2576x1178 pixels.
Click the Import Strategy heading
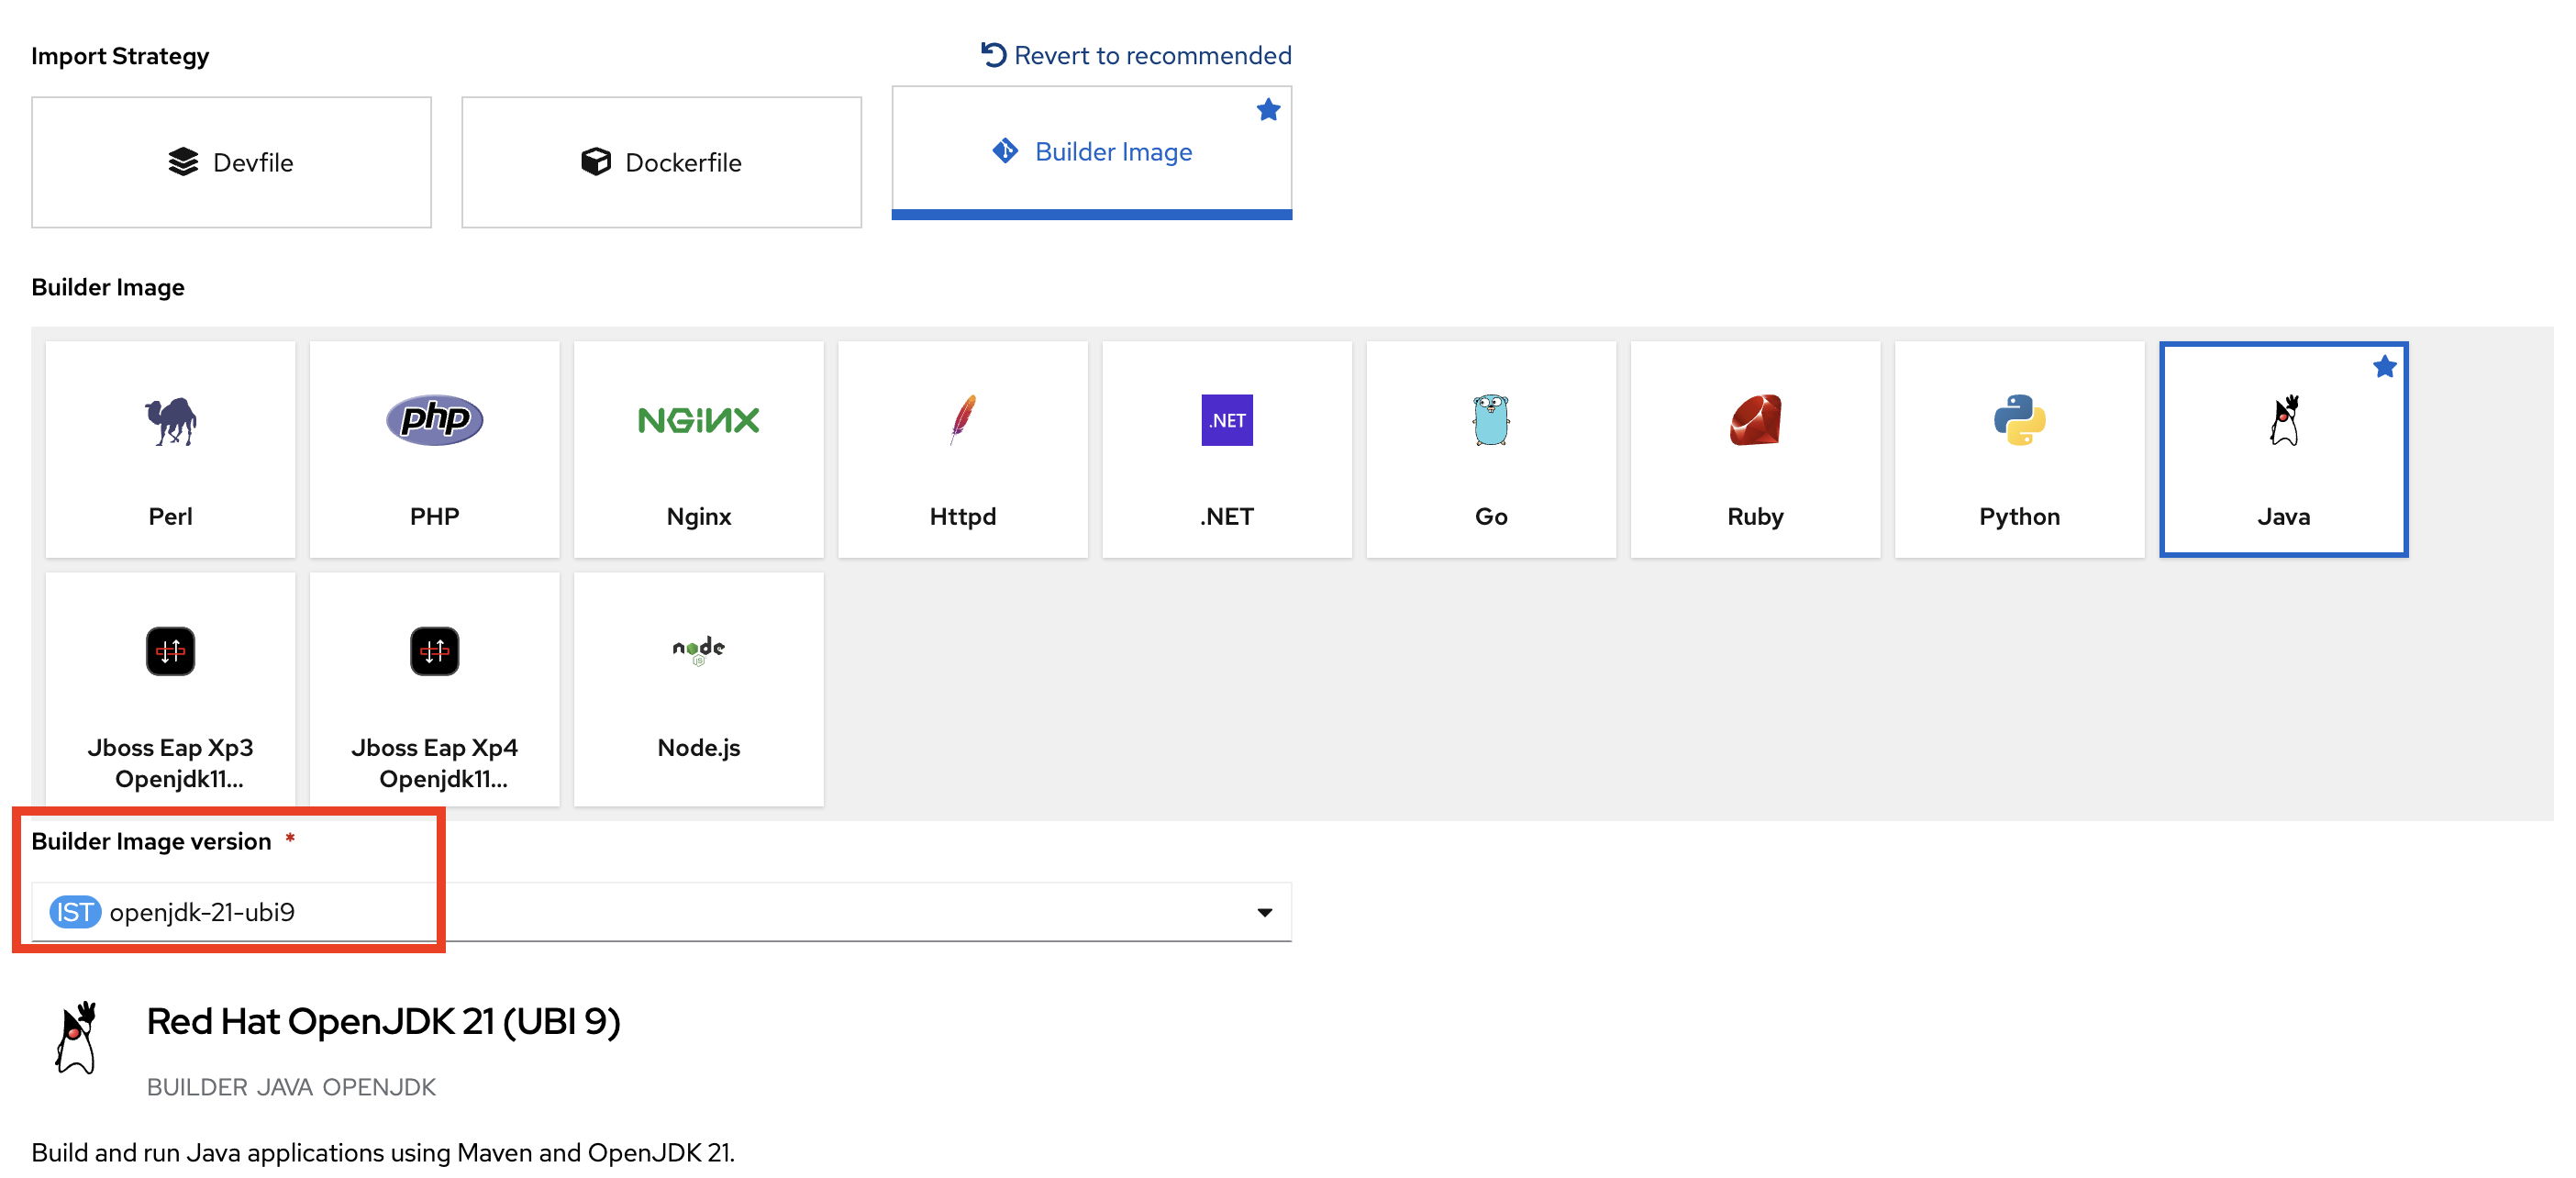(120, 56)
